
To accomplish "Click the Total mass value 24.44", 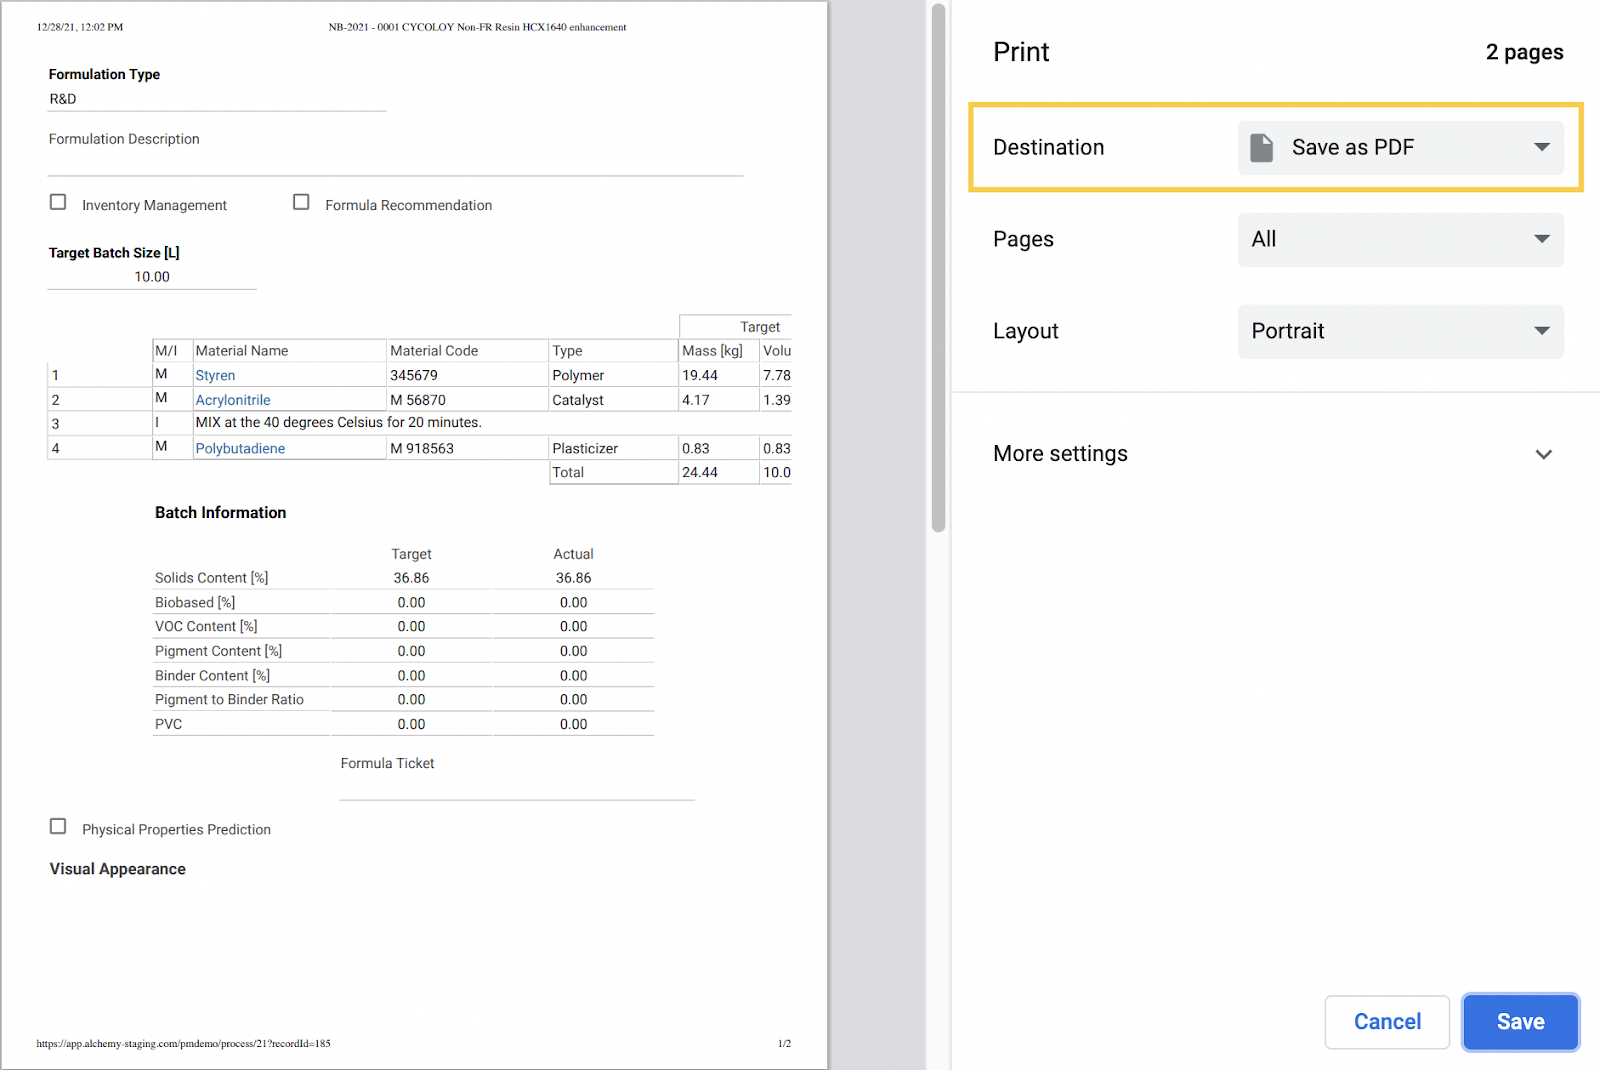I will pyautogui.click(x=700, y=473).
